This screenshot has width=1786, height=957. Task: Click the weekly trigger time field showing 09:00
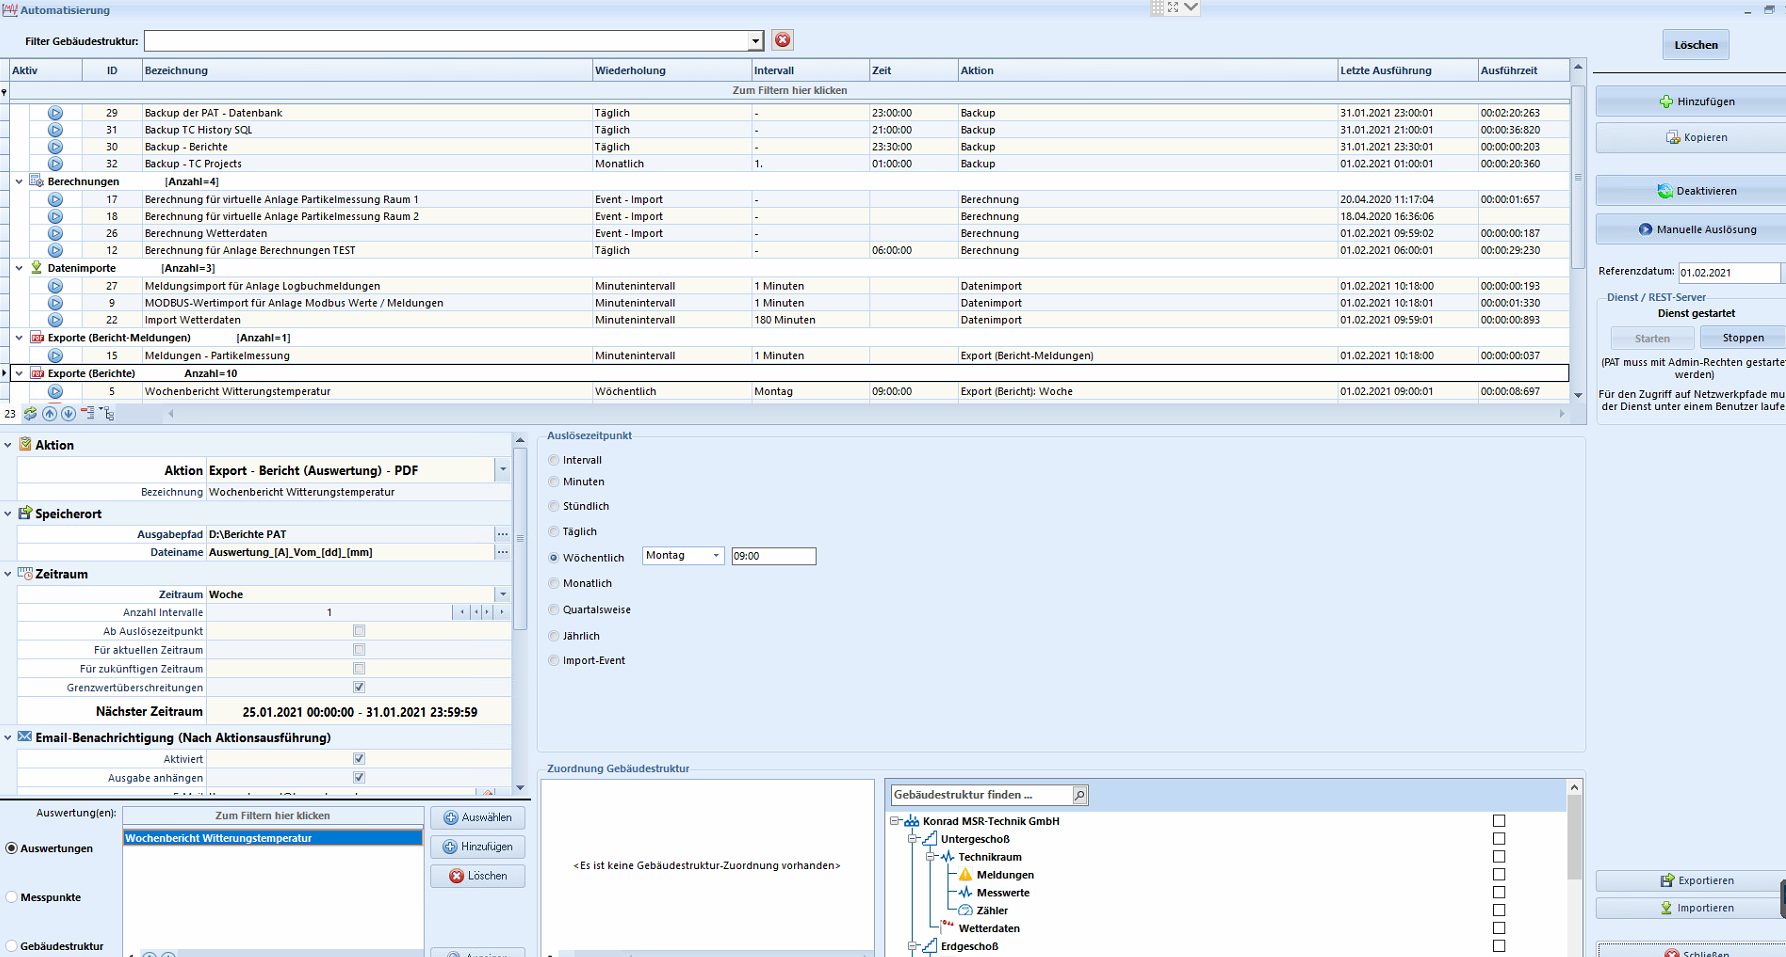[x=774, y=556]
